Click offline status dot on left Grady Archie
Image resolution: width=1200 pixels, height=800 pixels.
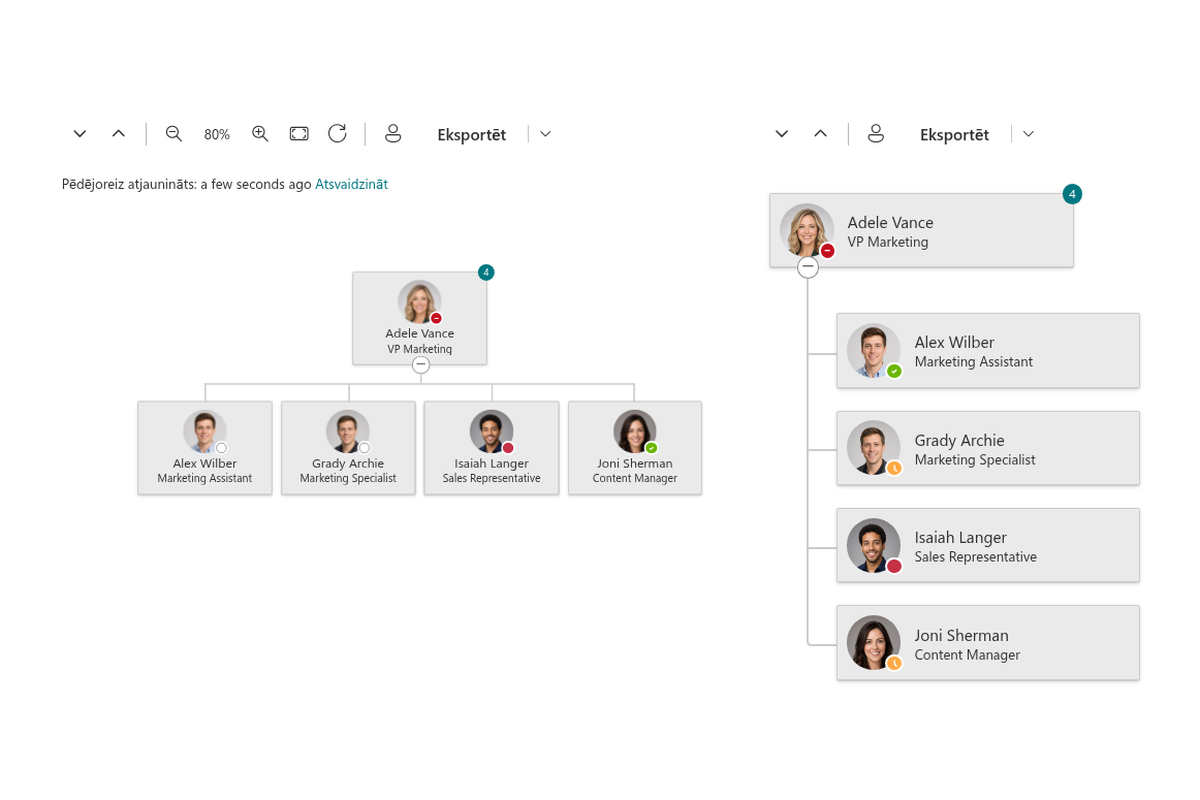tap(364, 448)
